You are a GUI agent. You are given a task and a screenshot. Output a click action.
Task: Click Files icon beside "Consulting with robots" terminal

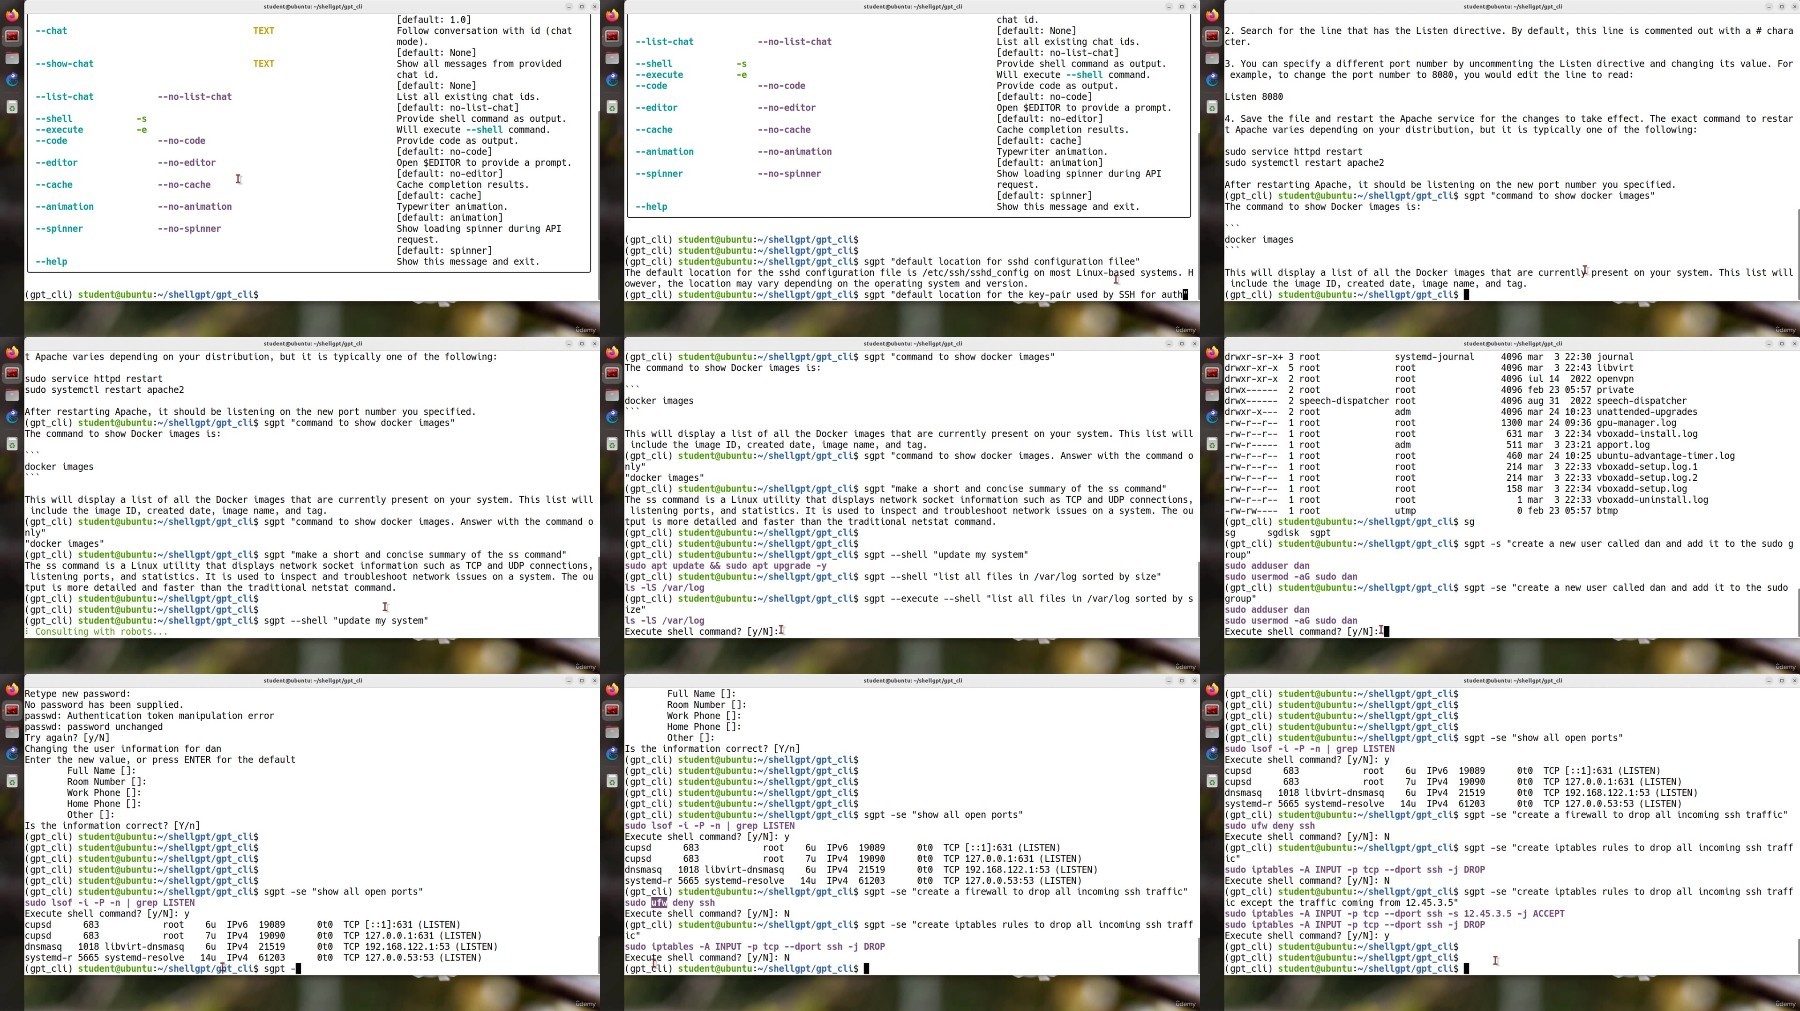point(12,395)
